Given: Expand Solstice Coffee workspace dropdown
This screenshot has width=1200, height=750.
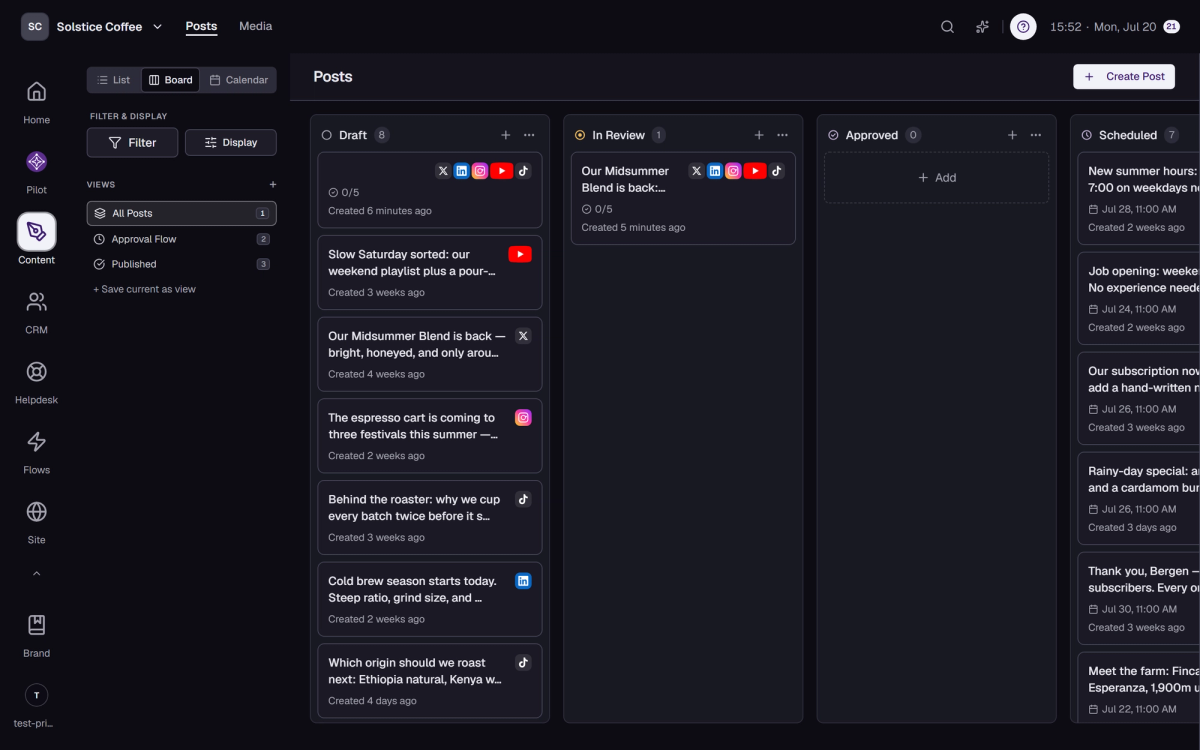Looking at the screenshot, I should [x=157, y=27].
